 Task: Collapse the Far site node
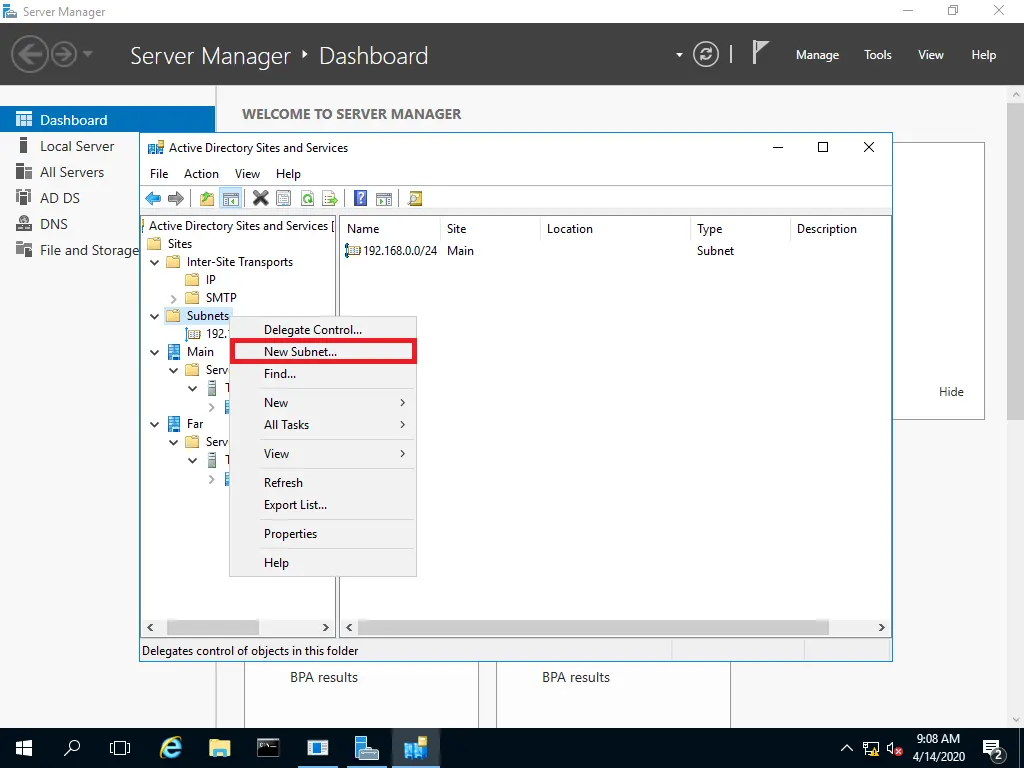(155, 424)
